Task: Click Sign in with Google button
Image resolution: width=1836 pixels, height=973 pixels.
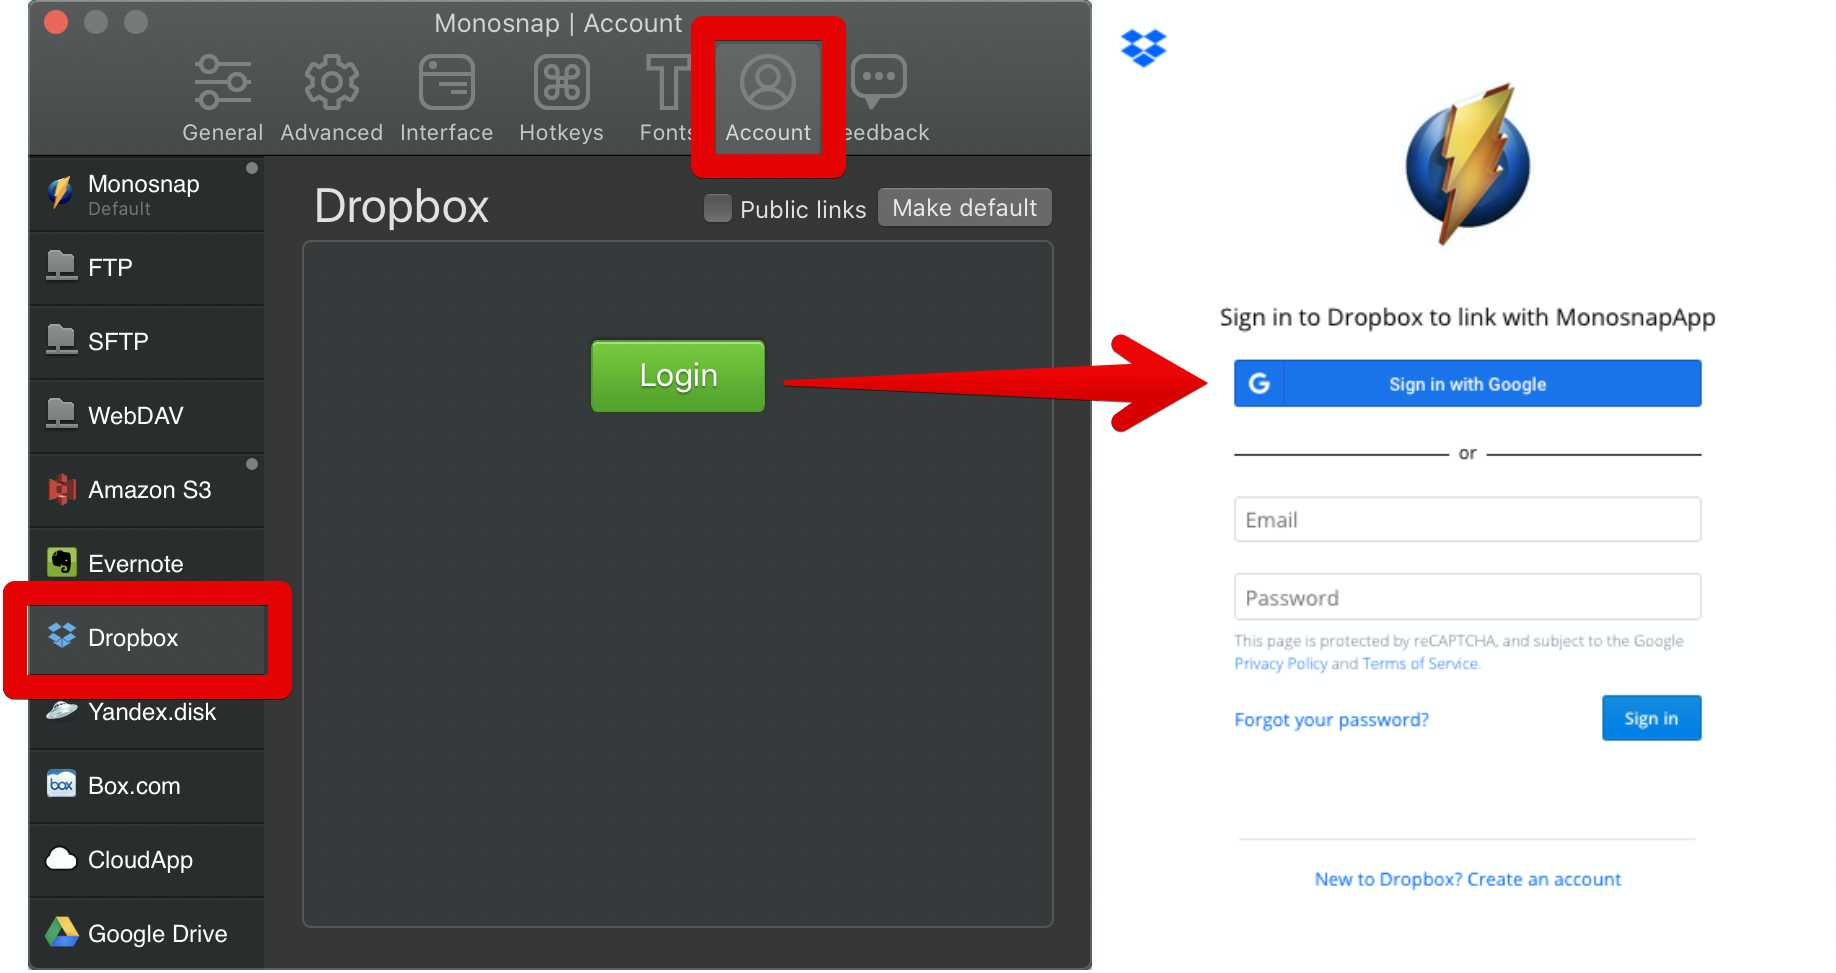Action: tap(1467, 384)
